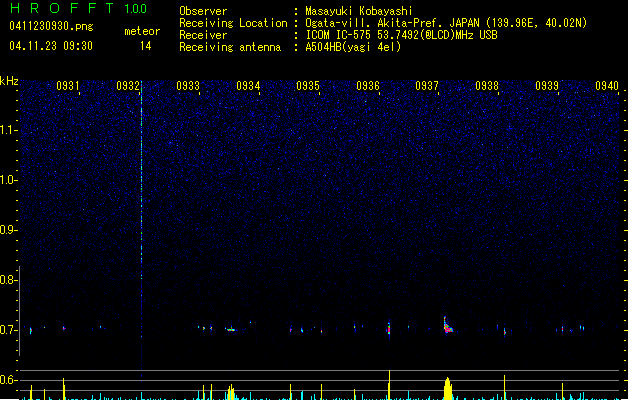Click the 0.7 kHz axis label
This screenshot has width=629, height=400.
(8, 330)
